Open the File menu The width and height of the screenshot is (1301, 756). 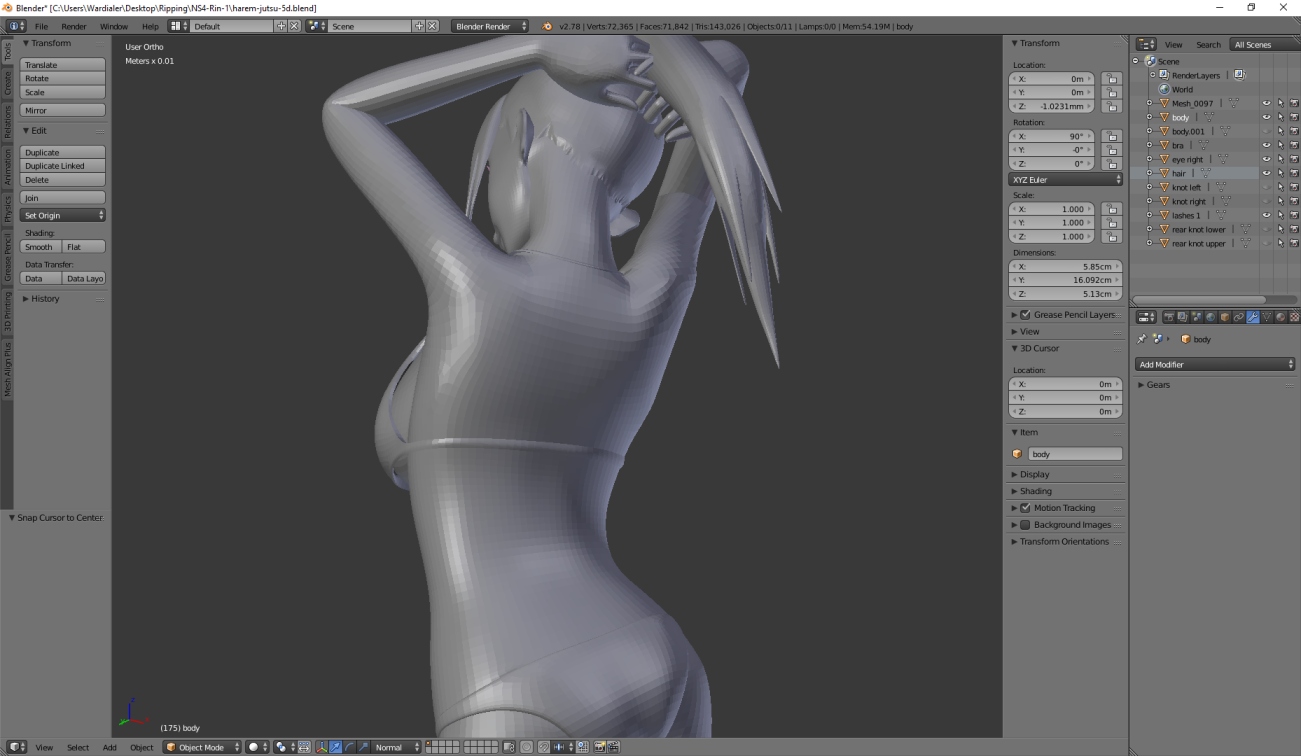pos(41,26)
